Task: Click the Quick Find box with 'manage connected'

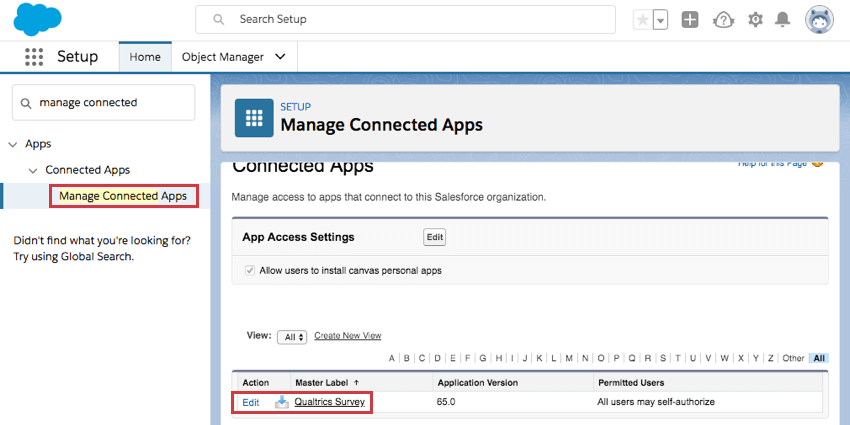Action: click(x=104, y=102)
